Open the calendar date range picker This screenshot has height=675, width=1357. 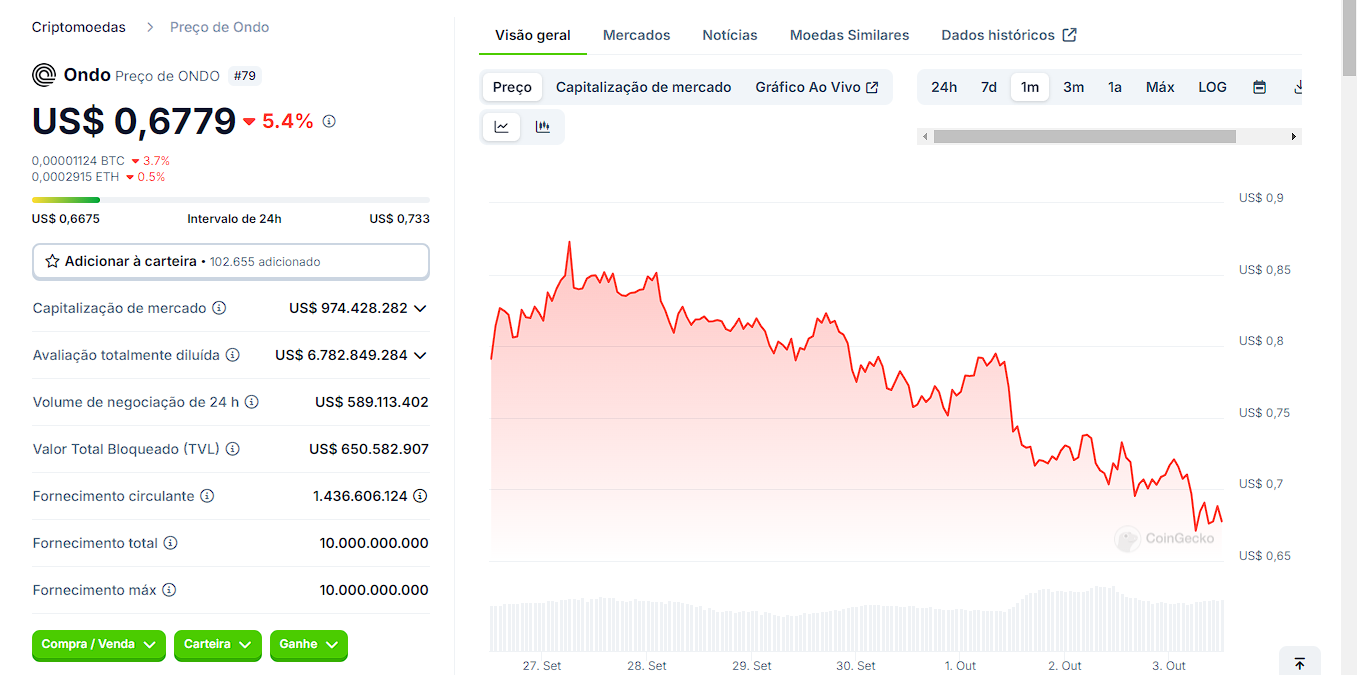[x=1259, y=87]
